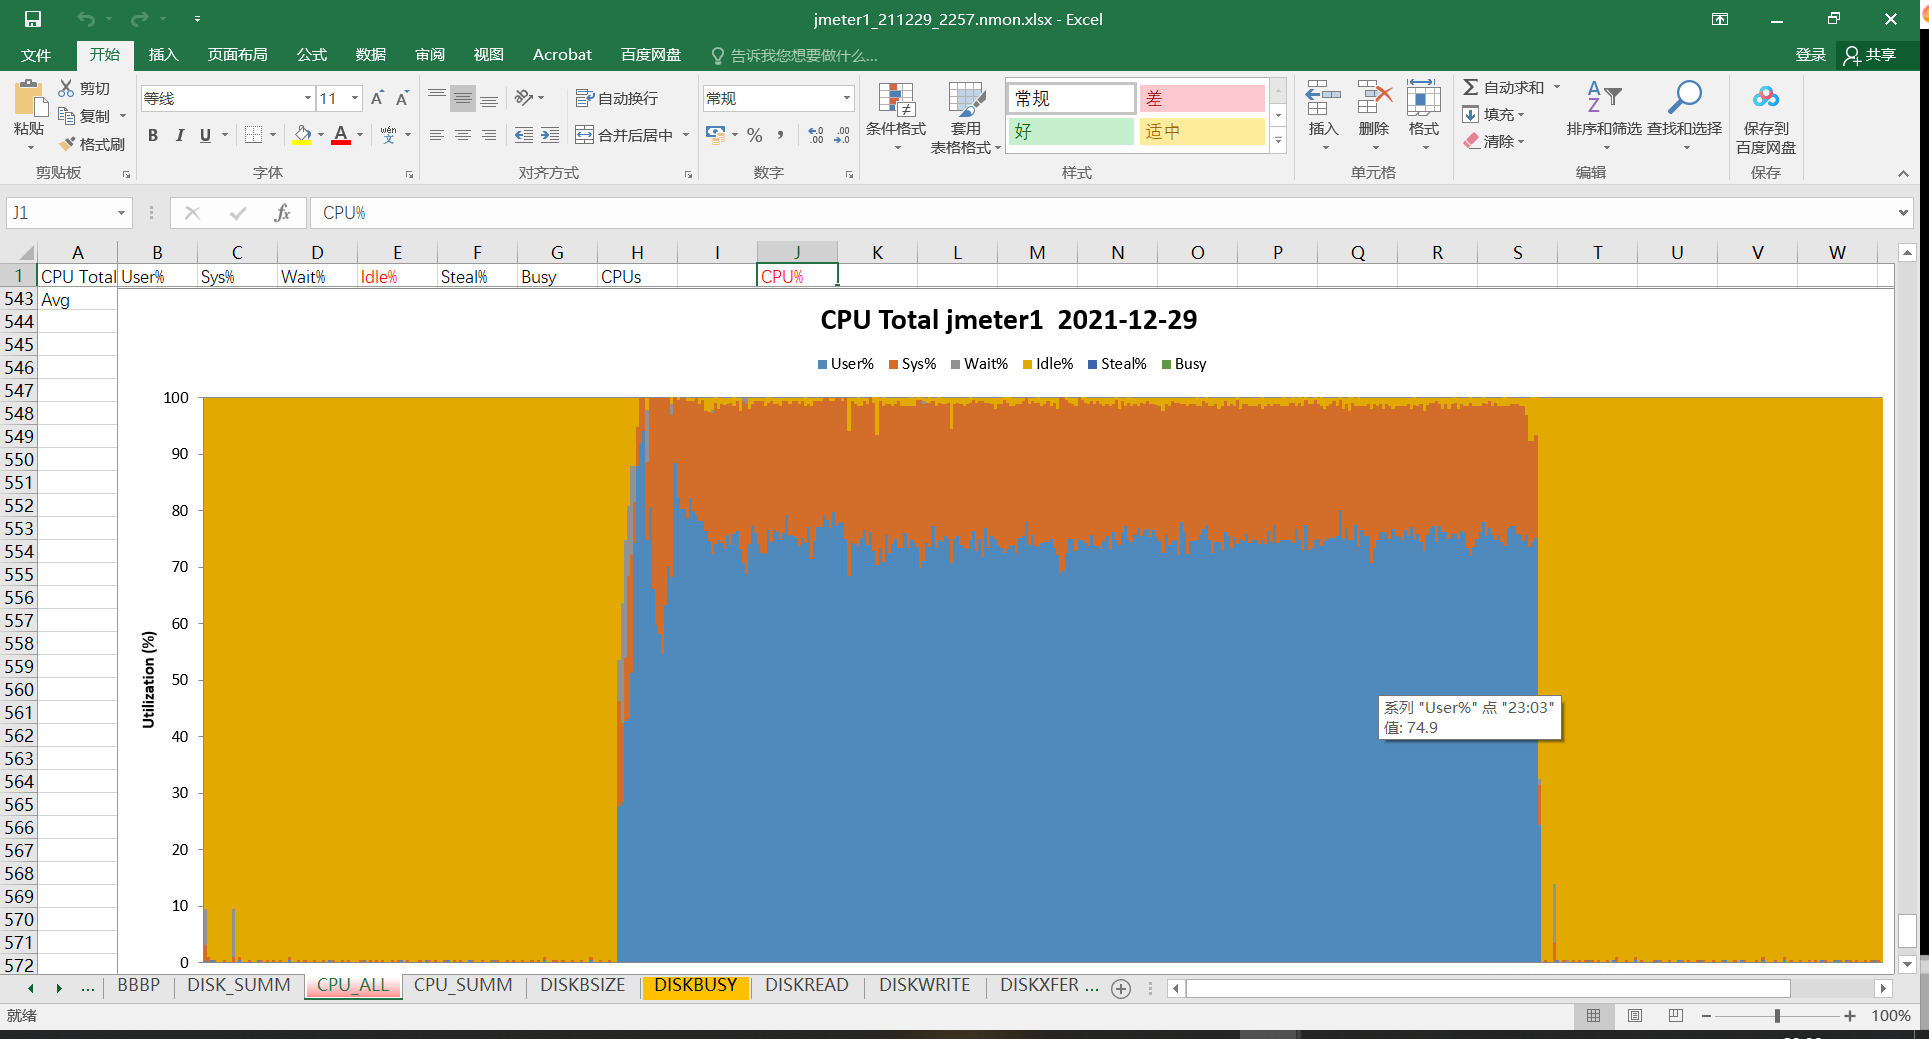Image resolution: width=1929 pixels, height=1039 pixels.
Task: Open the font size dropdown
Action: point(355,98)
